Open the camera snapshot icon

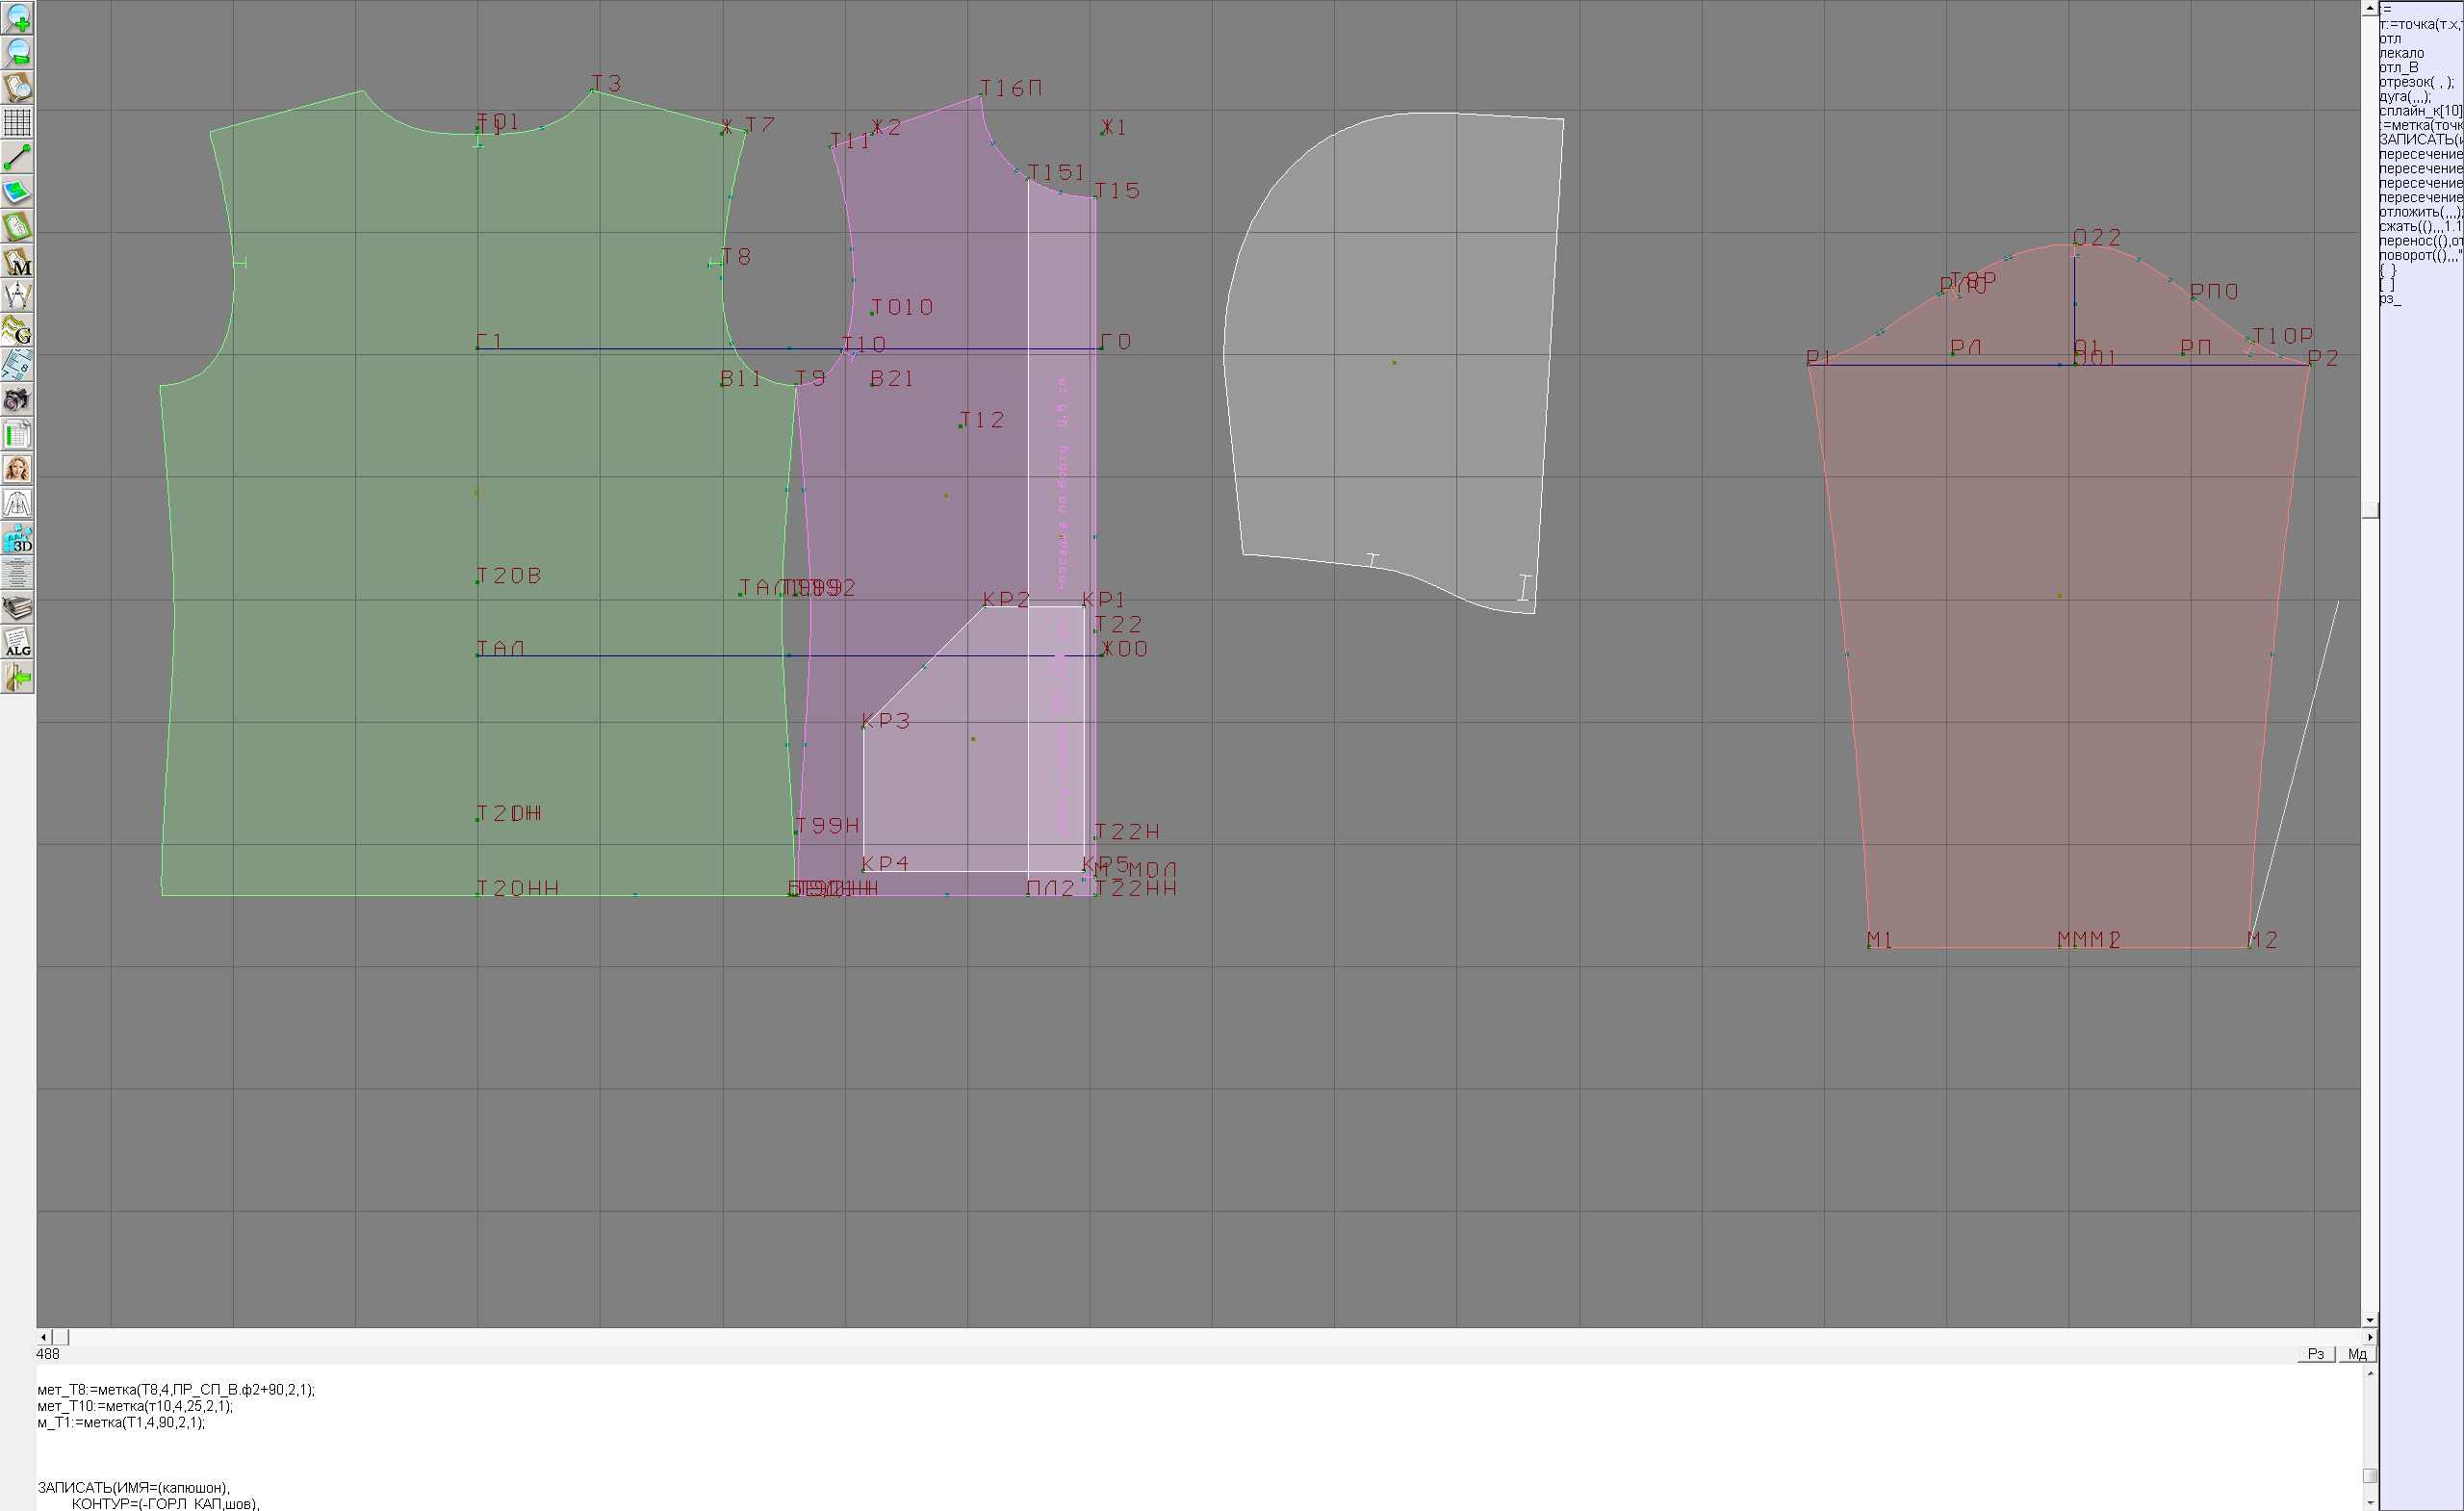click(17, 400)
